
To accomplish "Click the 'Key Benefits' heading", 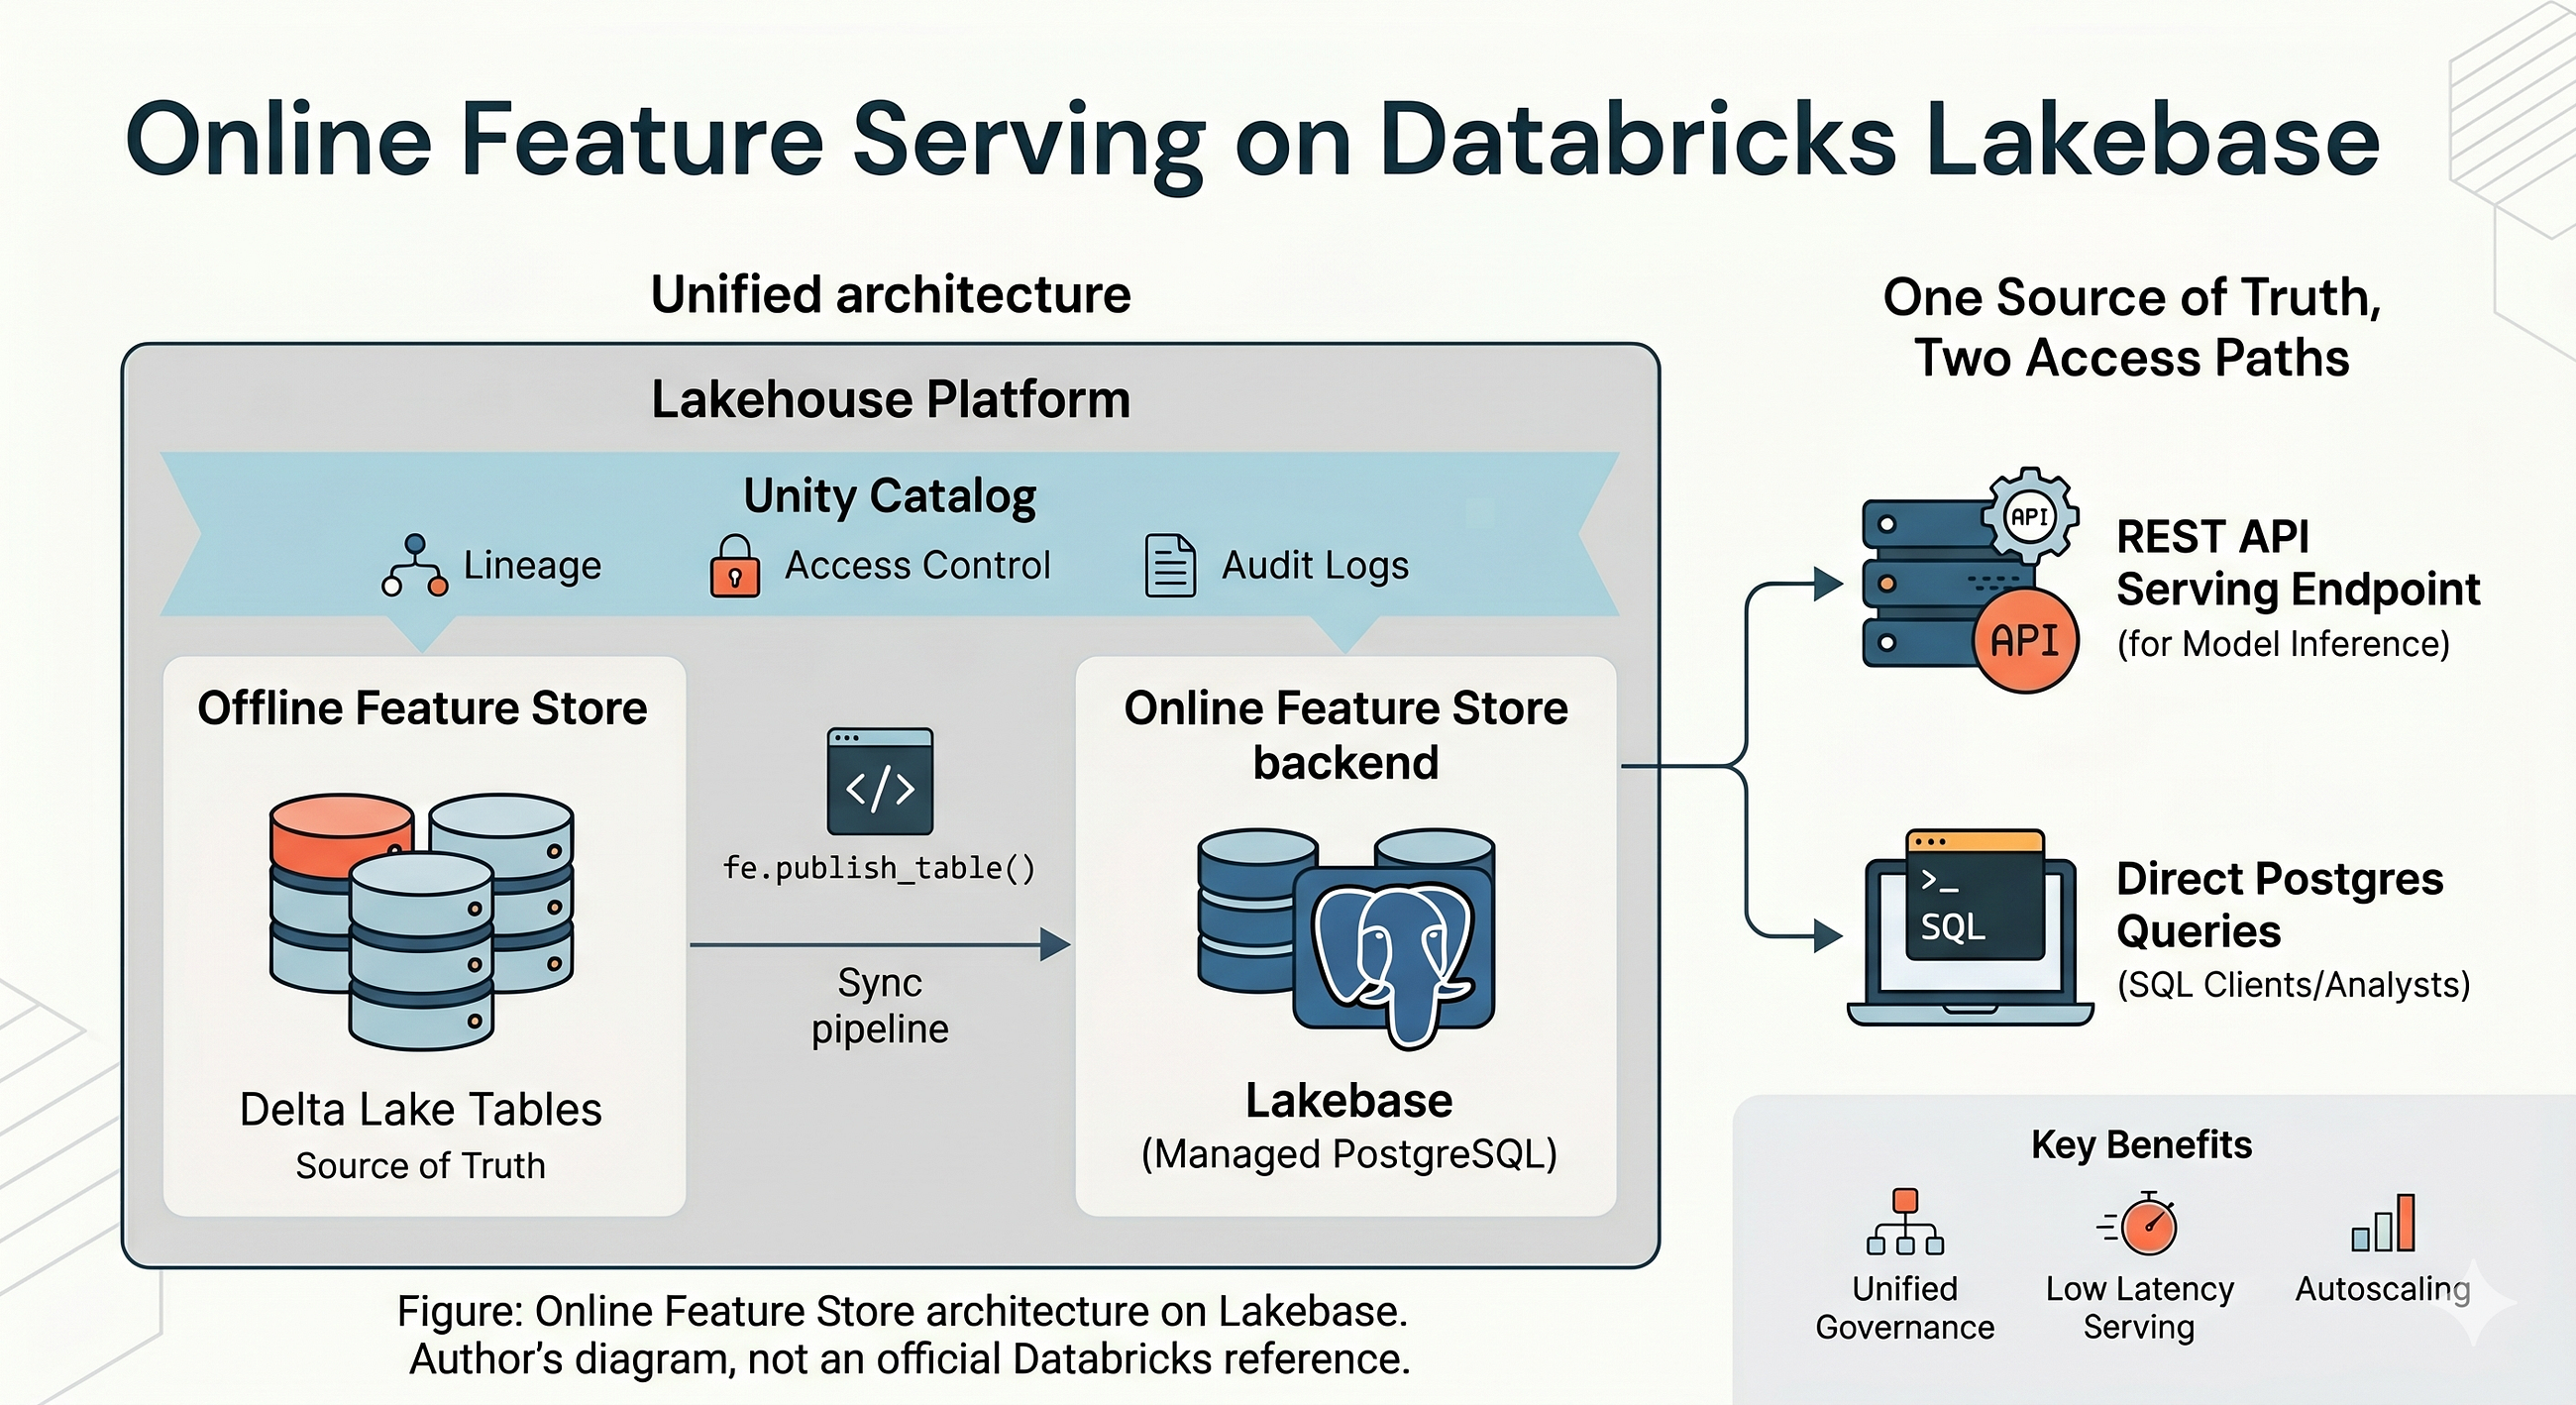I will [2141, 1145].
